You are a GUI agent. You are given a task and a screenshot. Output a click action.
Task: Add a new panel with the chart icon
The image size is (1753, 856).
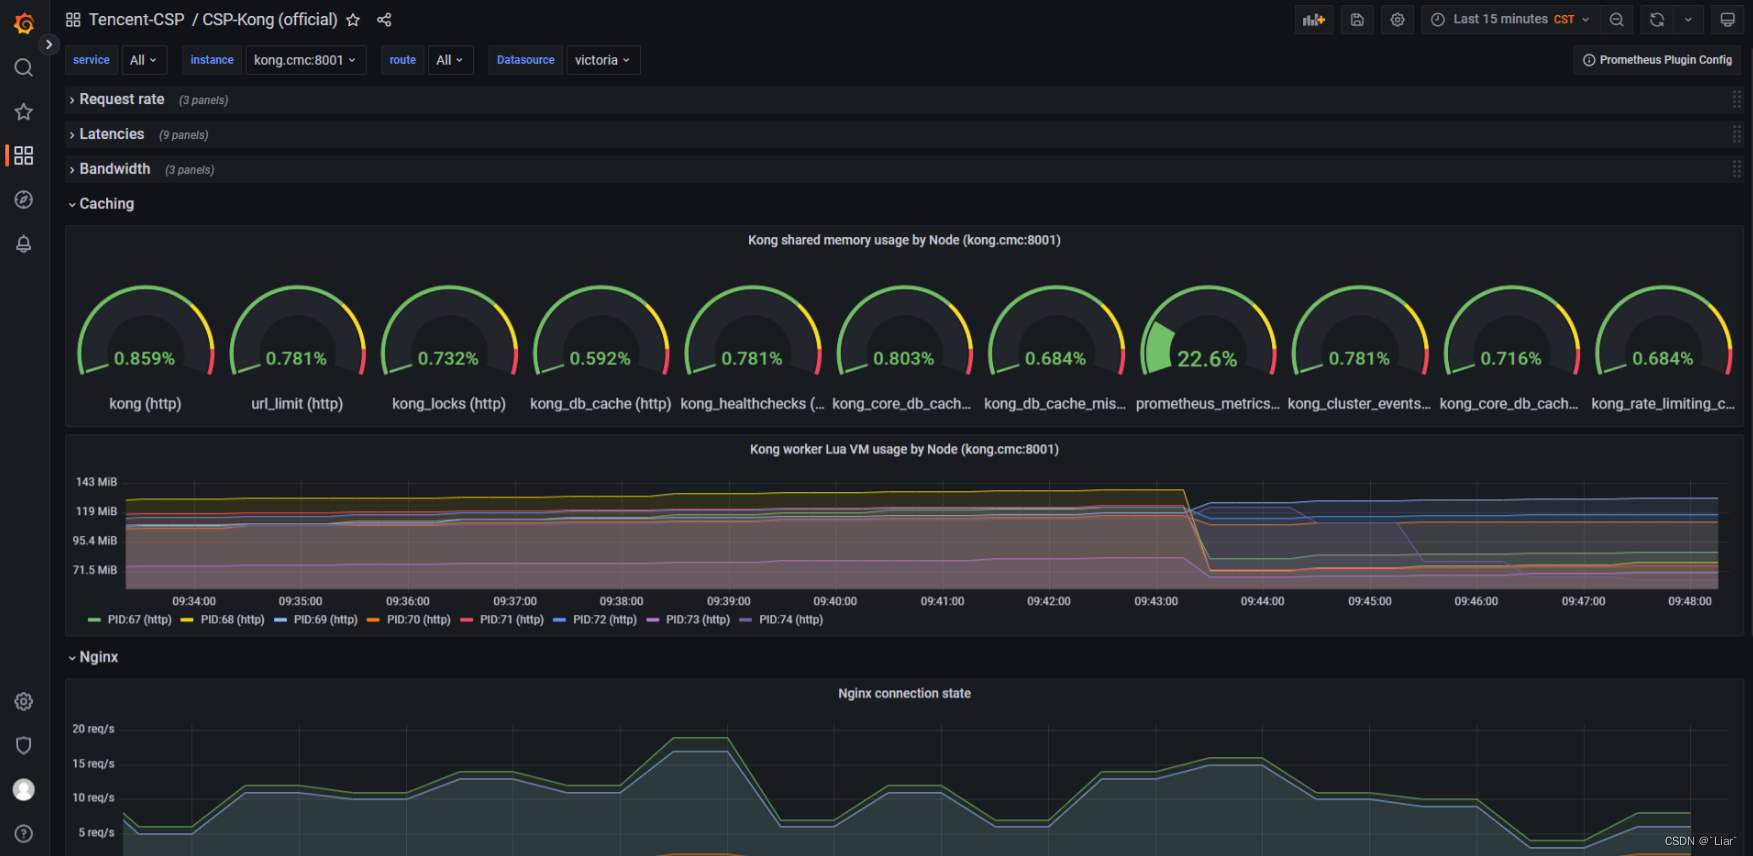pyautogui.click(x=1314, y=19)
